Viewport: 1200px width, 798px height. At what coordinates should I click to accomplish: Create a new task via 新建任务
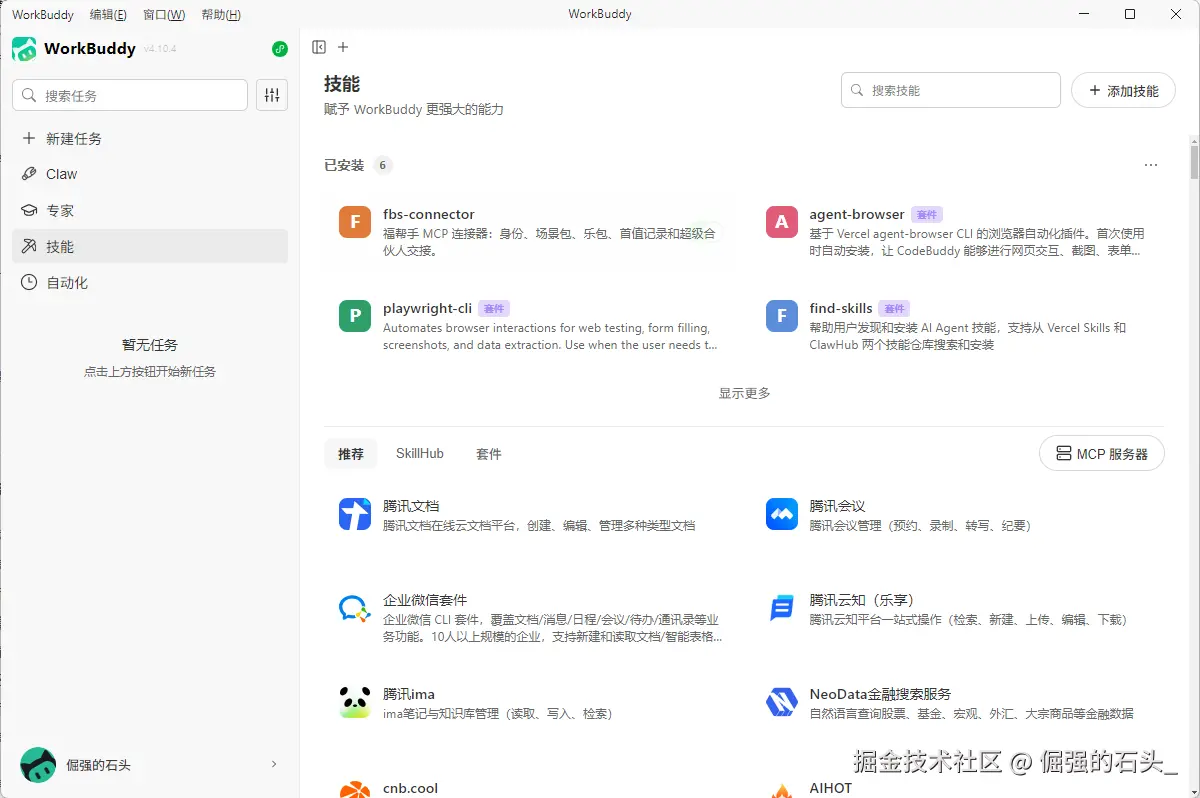tap(150, 139)
